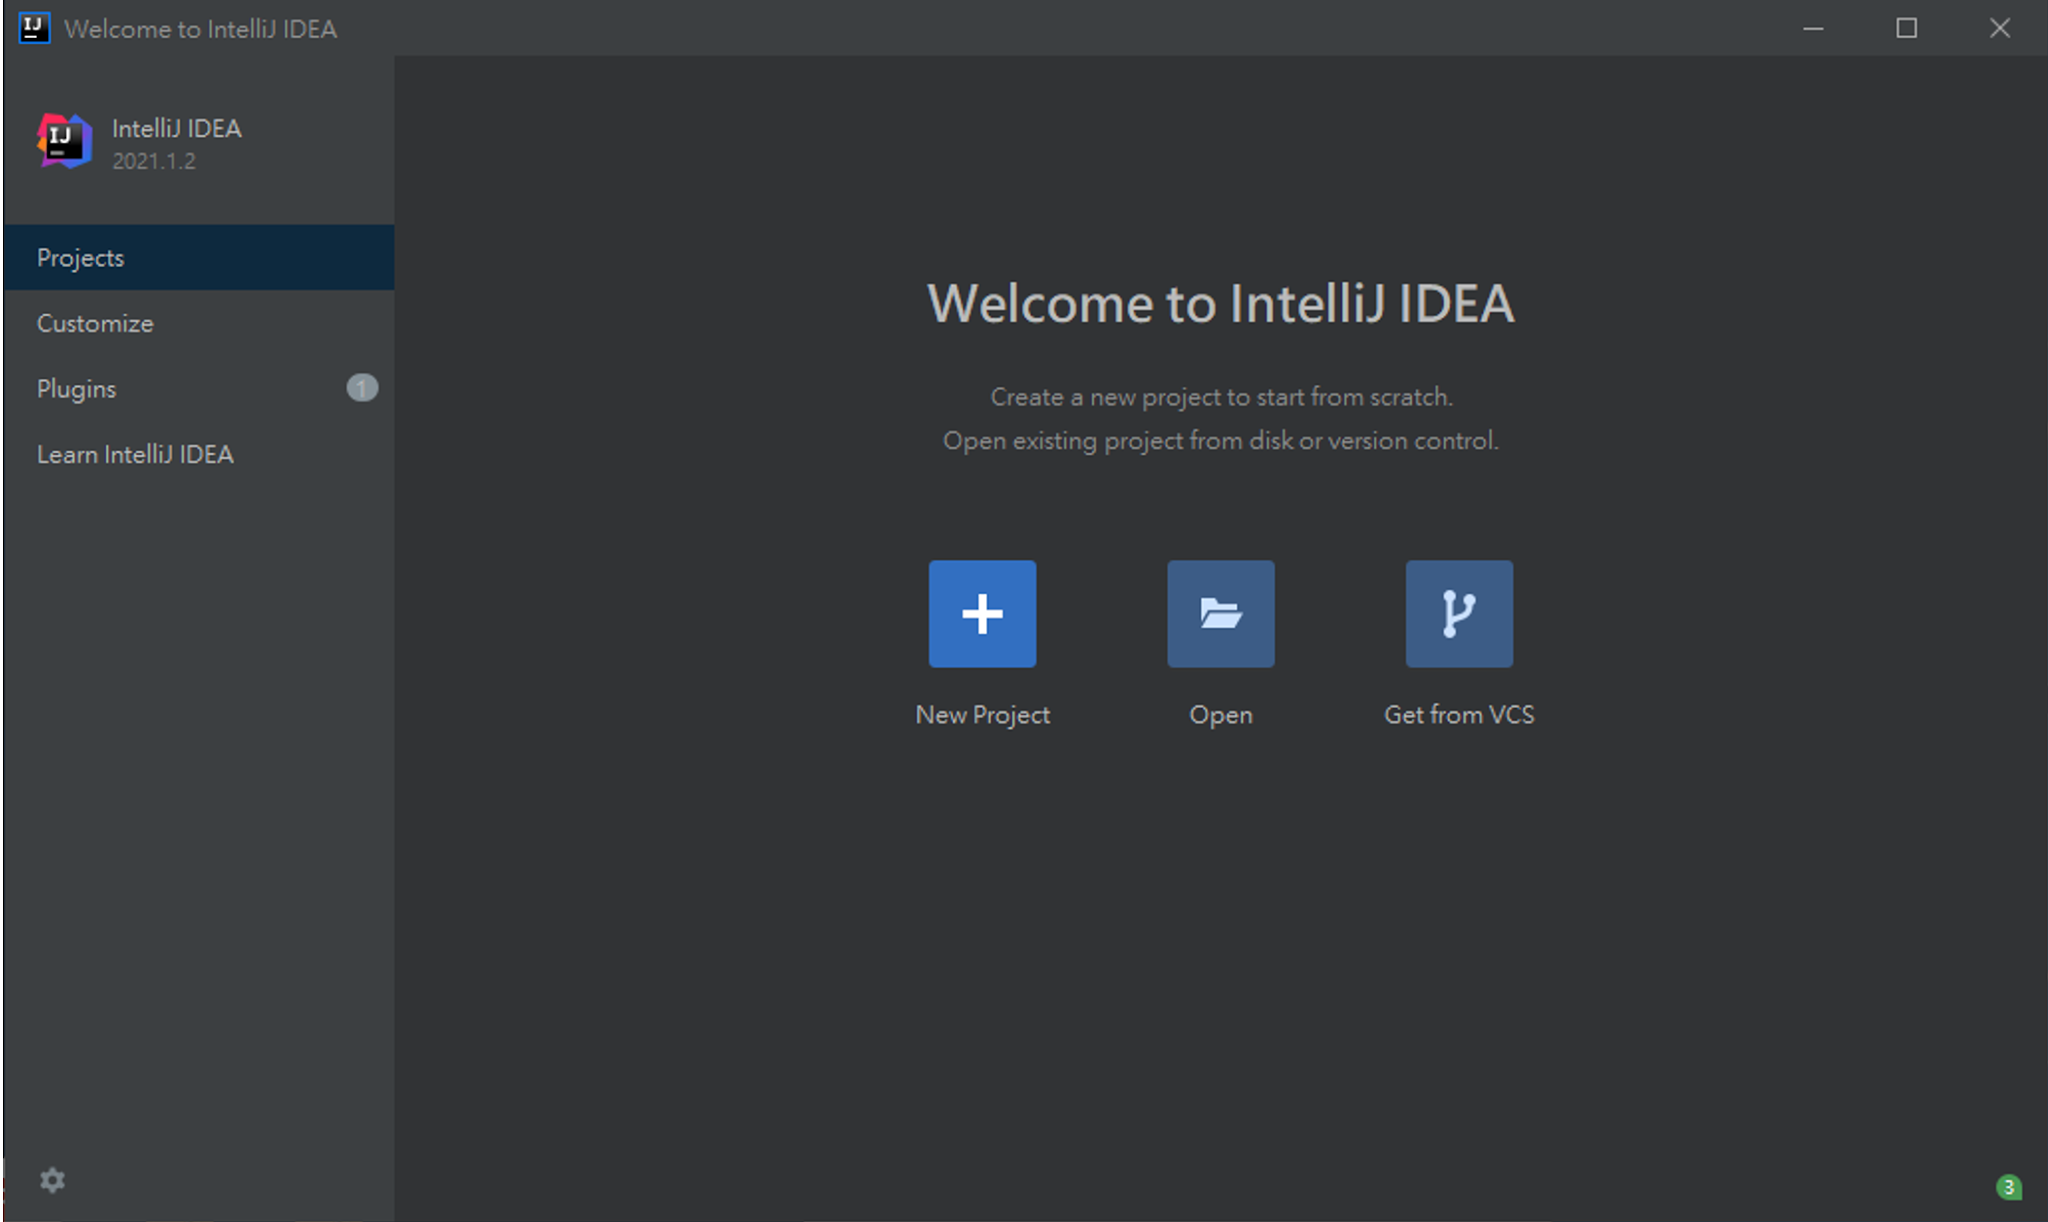Viewport: 2048px width, 1222px height.
Task: Maximize the welcome window
Action: coord(1906,28)
